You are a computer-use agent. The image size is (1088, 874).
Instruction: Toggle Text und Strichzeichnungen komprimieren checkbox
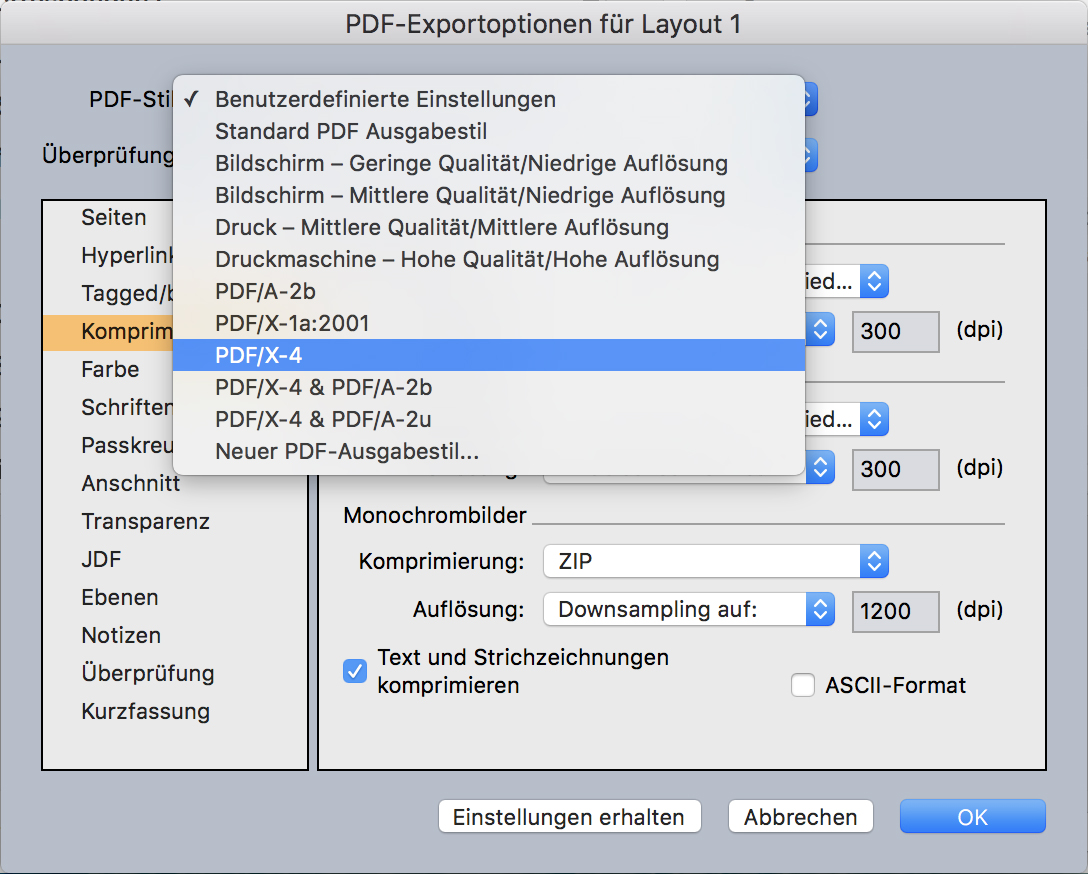[x=355, y=671]
